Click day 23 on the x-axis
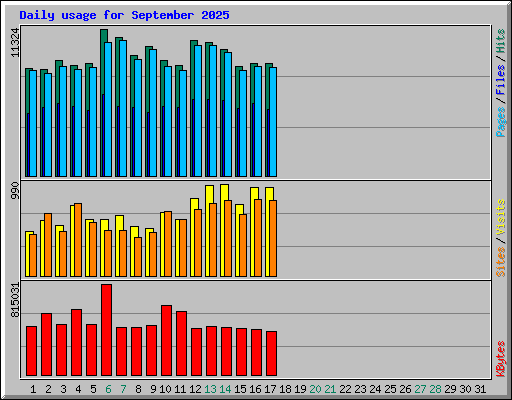The width and height of the screenshot is (512, 400). [x=360, y=389]
